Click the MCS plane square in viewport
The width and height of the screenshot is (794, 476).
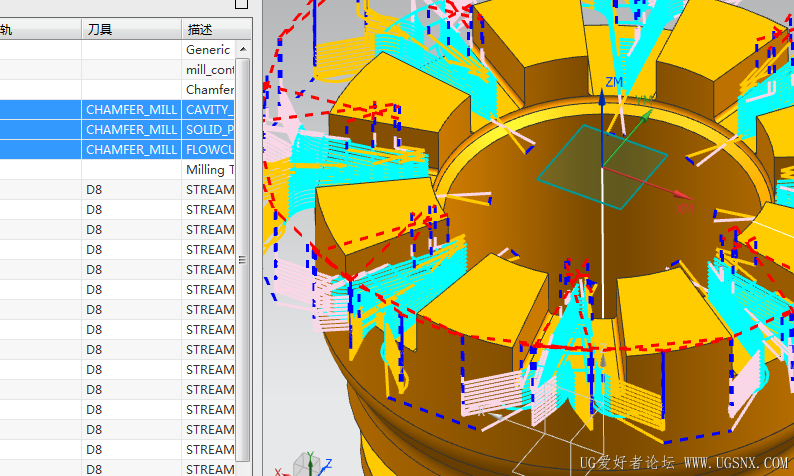point(602,167)
